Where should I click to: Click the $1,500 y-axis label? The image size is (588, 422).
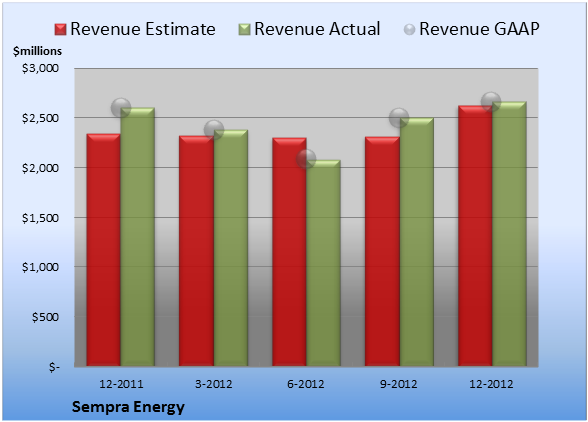[40, 218]
